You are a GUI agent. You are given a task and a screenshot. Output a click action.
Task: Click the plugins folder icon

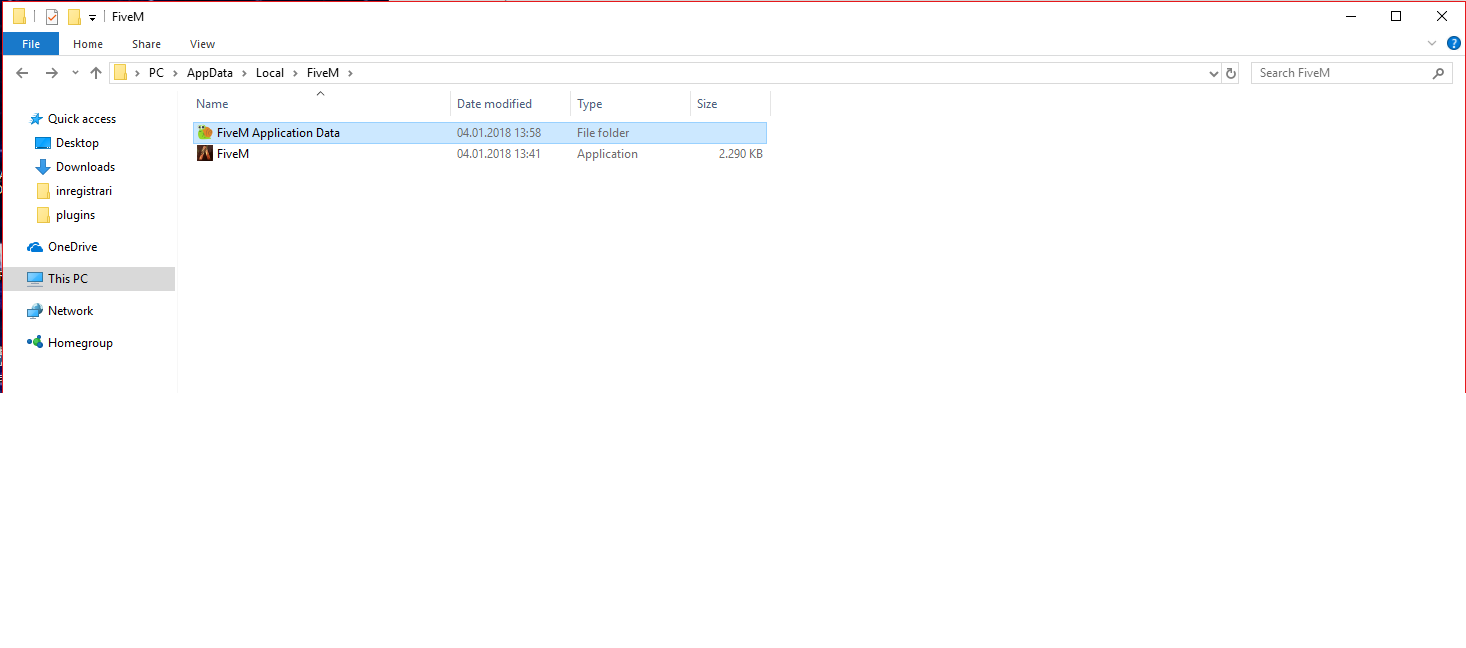coord(42,215)
